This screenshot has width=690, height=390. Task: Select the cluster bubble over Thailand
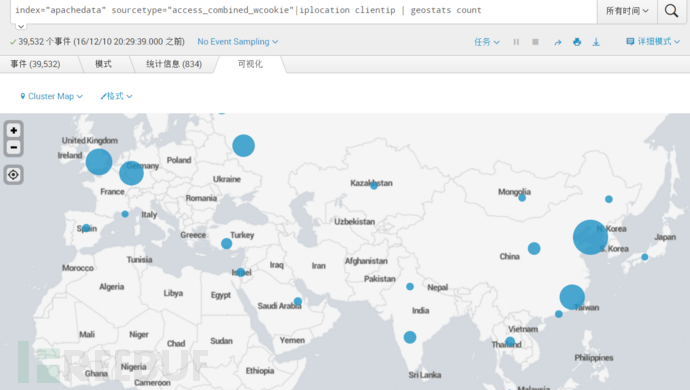(x=510, y=341)
